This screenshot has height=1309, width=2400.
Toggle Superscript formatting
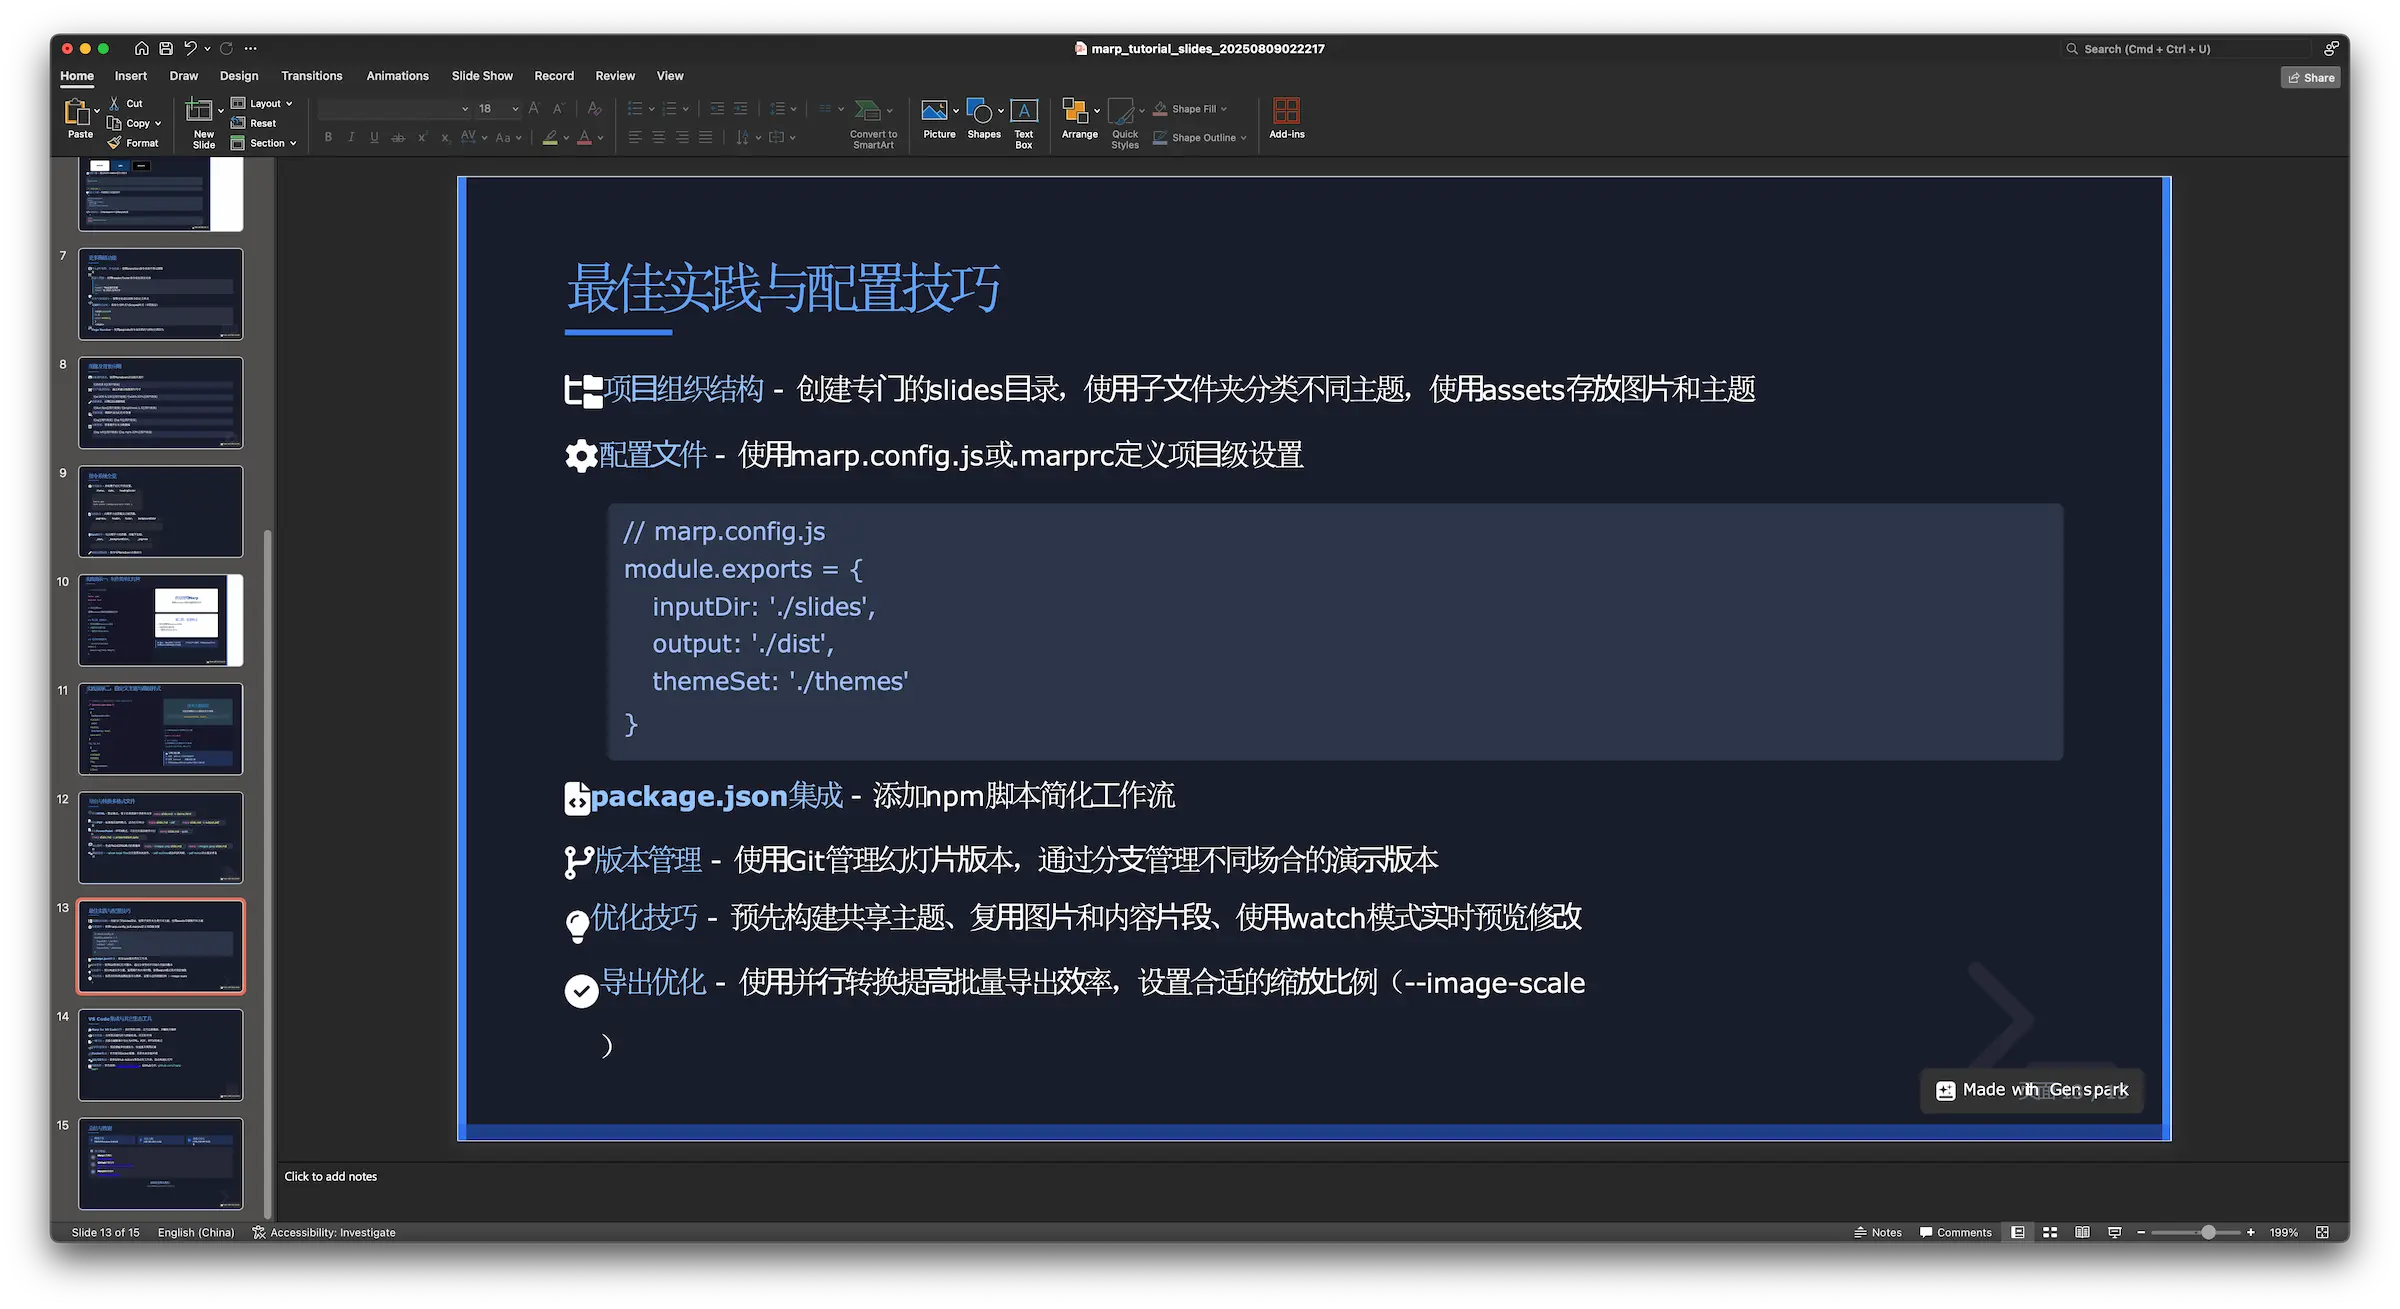[x=422, y=137]
